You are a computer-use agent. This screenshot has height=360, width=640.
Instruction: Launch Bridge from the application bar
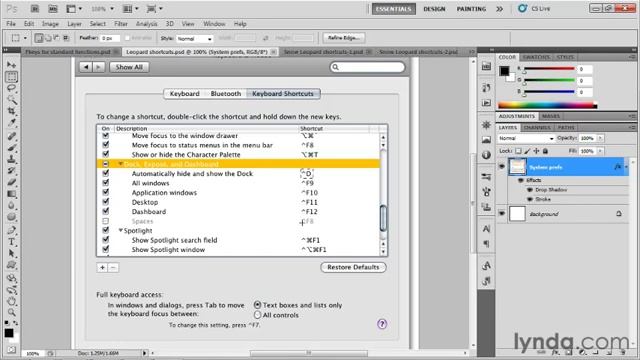(35, 9)
